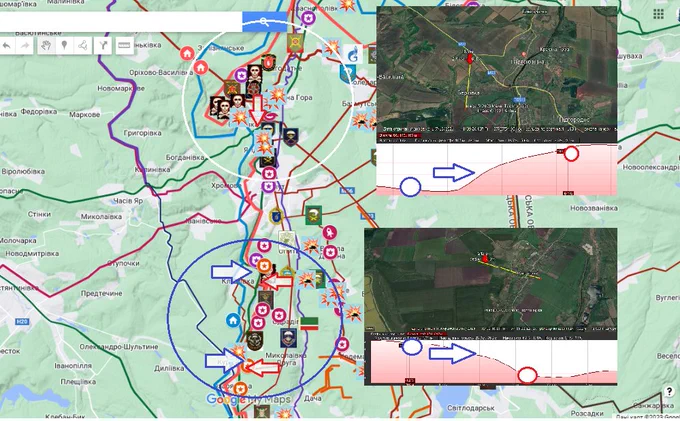The image size is (680, 421).
Task: Click the Світлодарськ town label
Action: point(471,408)
